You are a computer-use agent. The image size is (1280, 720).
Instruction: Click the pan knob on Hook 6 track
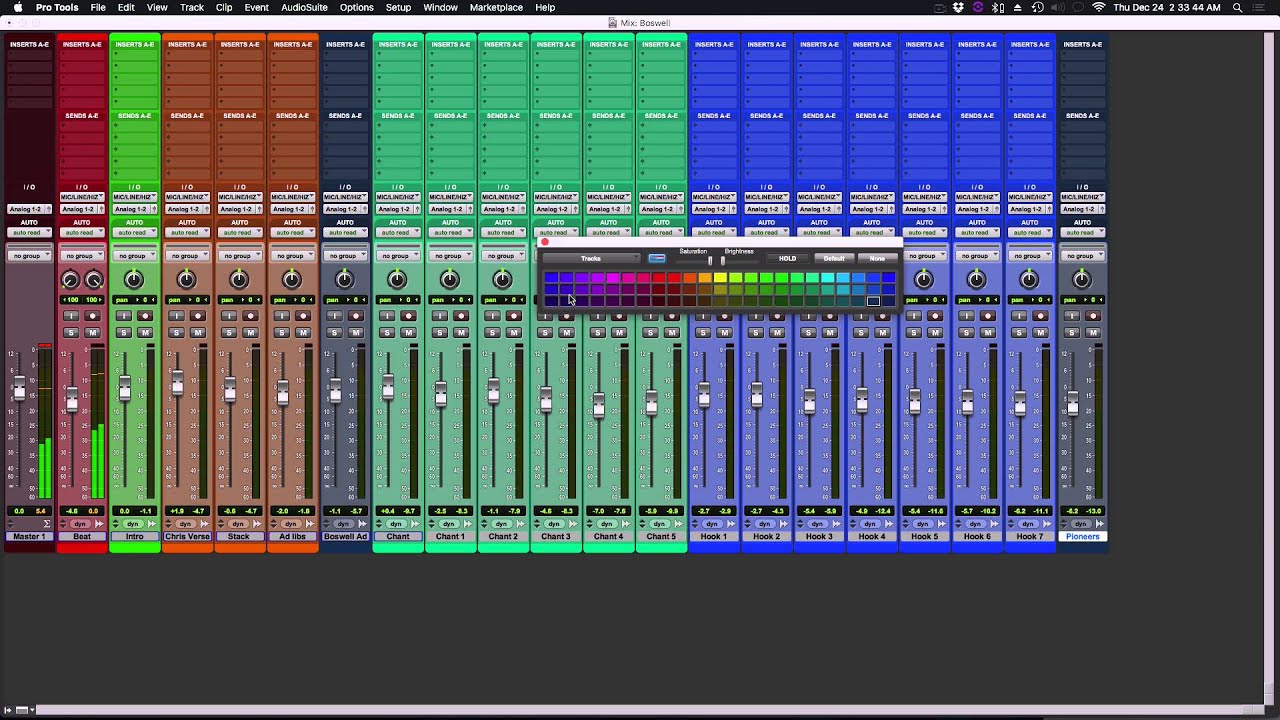tap(976, 279)
